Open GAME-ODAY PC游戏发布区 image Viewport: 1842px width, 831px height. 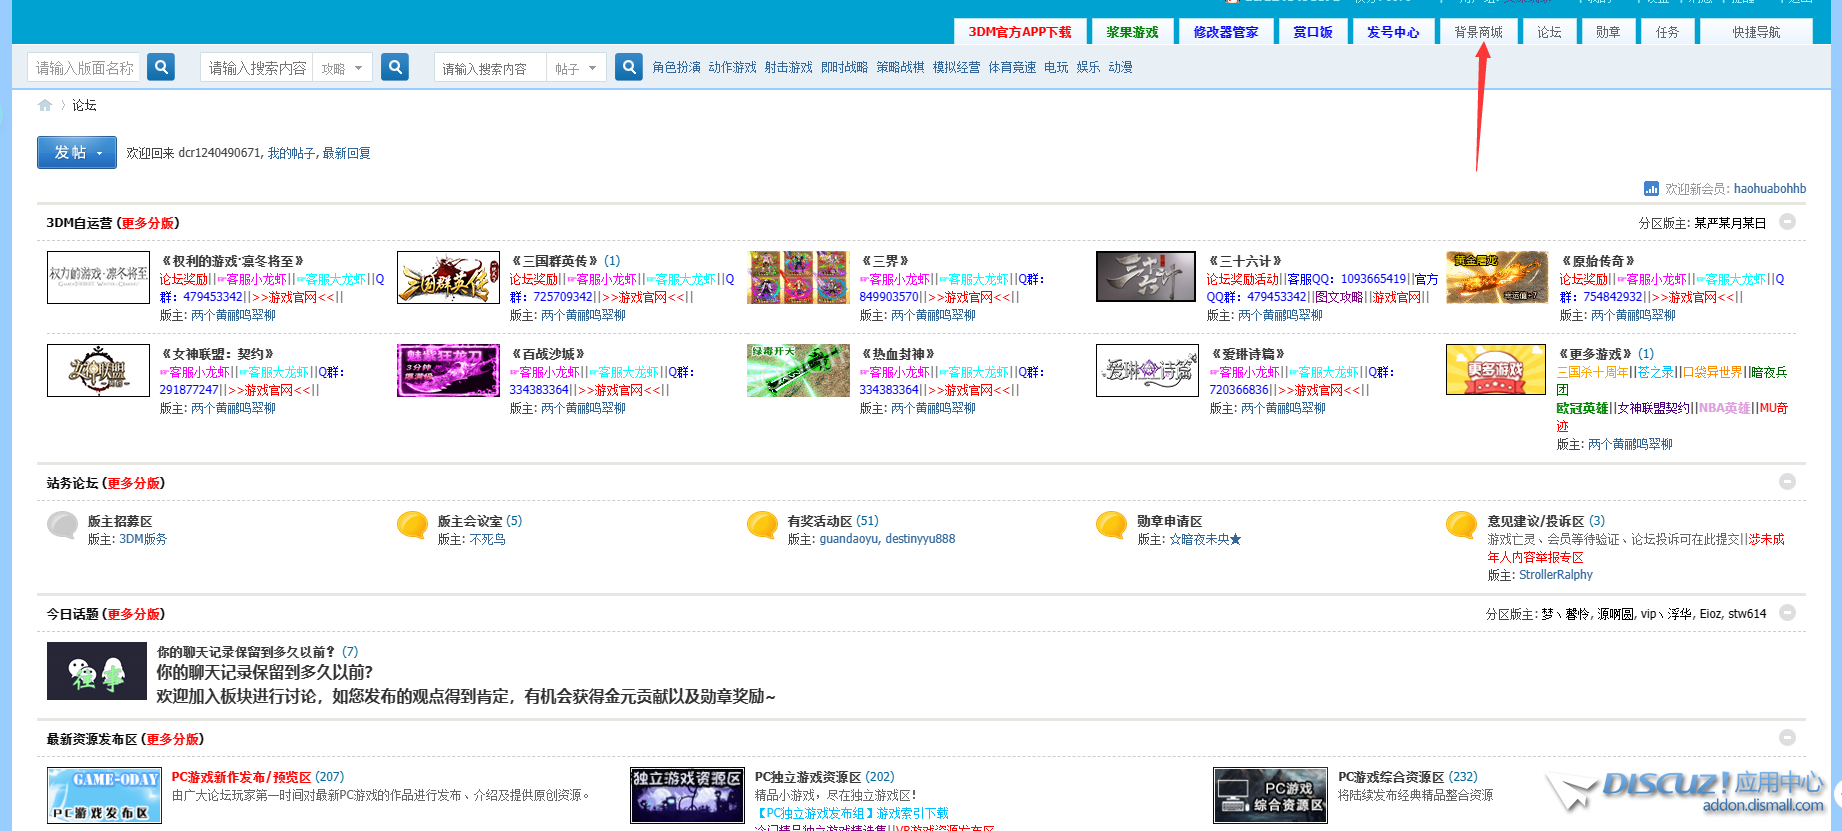coord(104,795)
